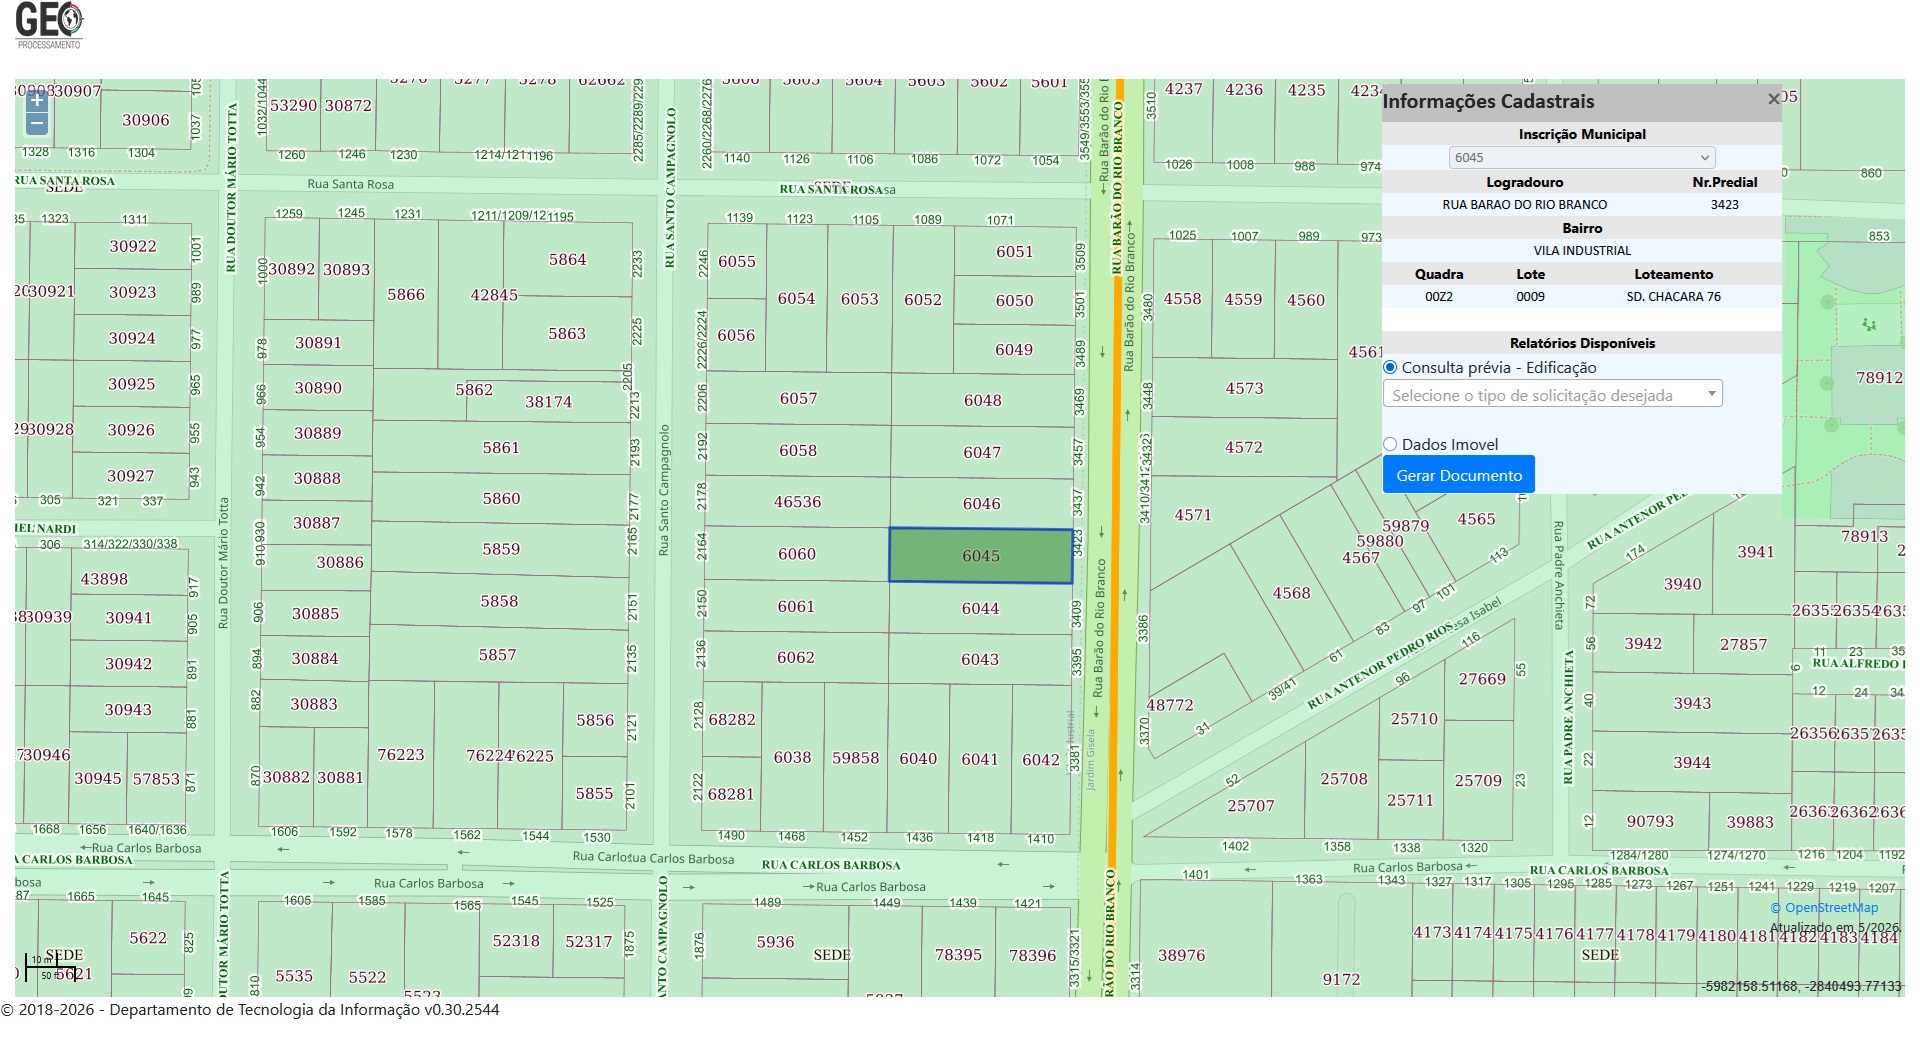The width and height of the screenshot is (1920, 1060).
Task: Click lot 90793 on the map
Action: (x=1650, y=821)
